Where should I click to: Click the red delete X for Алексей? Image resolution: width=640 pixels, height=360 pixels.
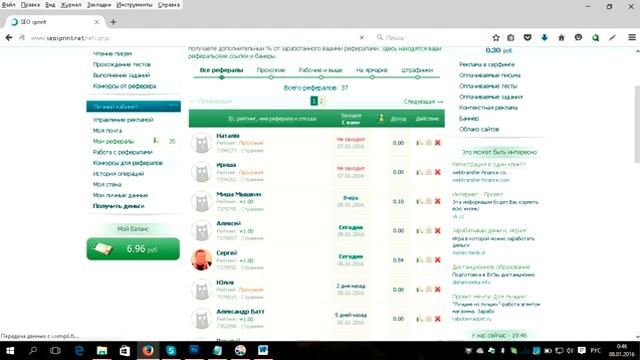(x=438, y=231)
